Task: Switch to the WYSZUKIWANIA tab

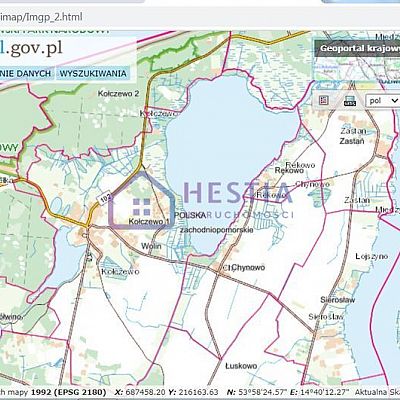Action: tap(93, 74)
